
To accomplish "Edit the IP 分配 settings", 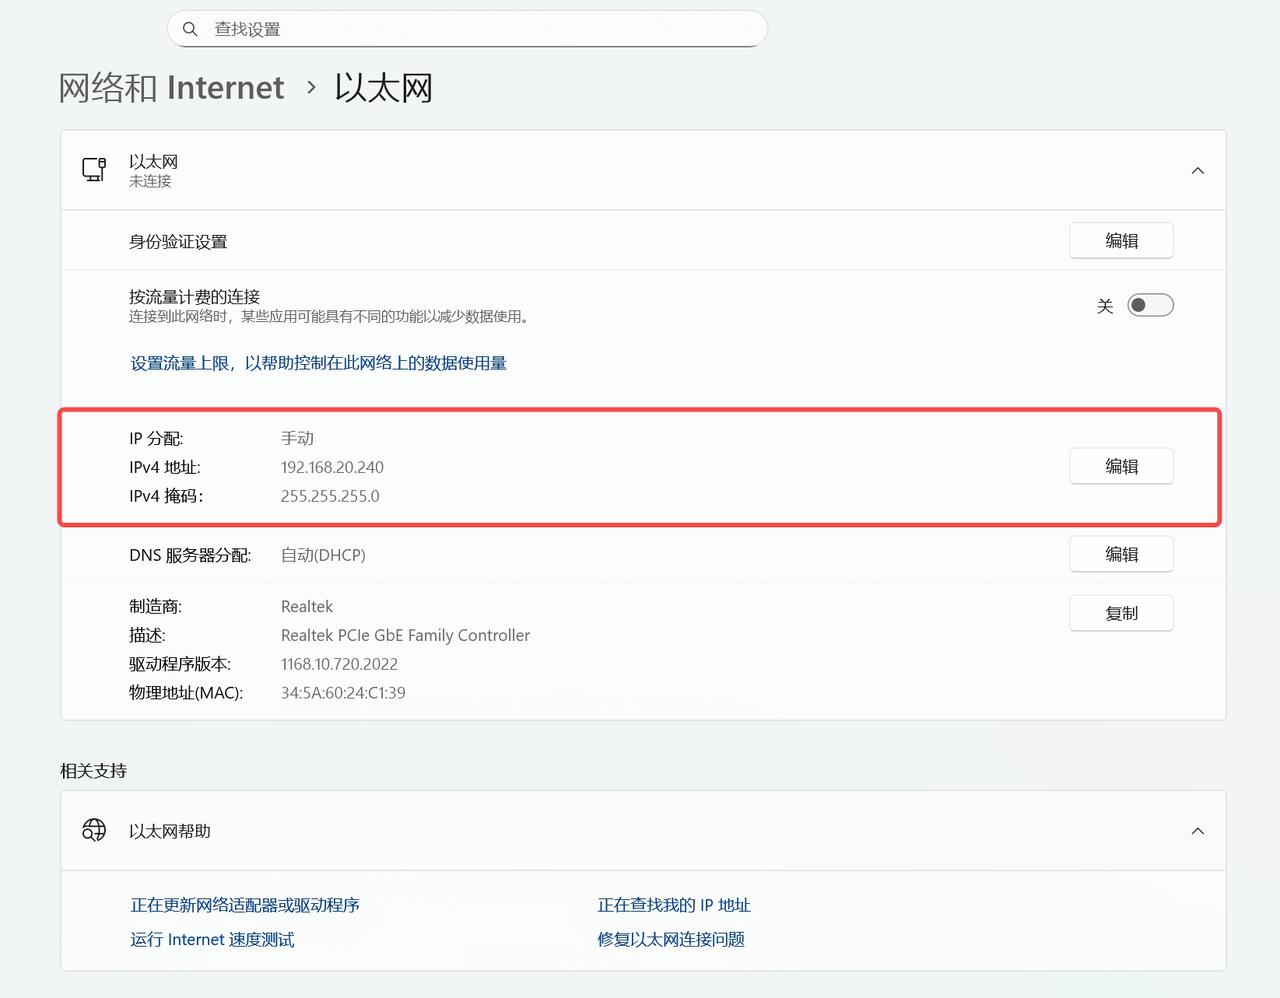I will tap(1121, 467).
